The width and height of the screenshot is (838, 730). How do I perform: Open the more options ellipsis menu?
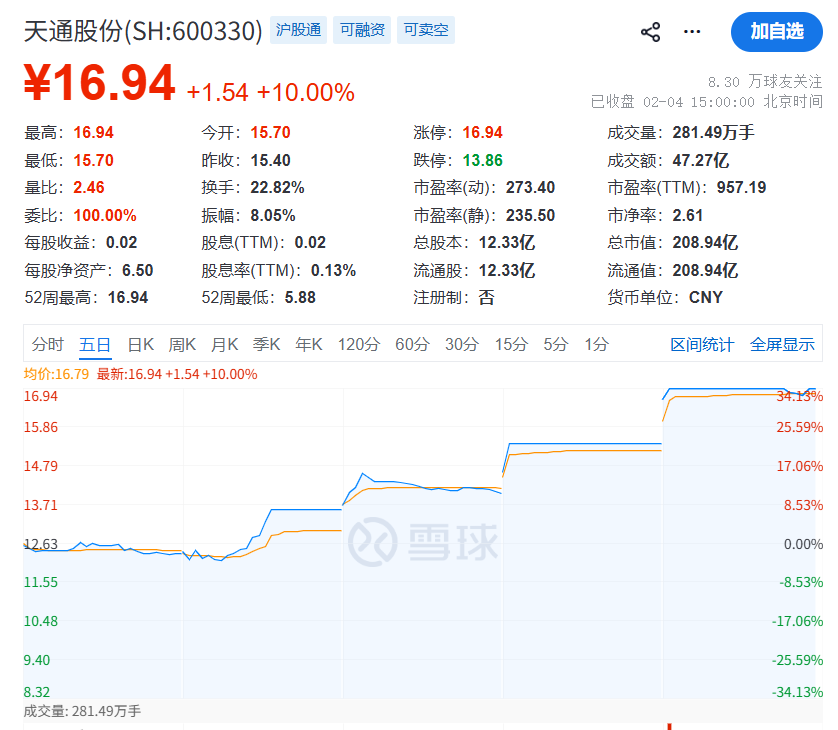pyautogui.click(x=692, y=32)
